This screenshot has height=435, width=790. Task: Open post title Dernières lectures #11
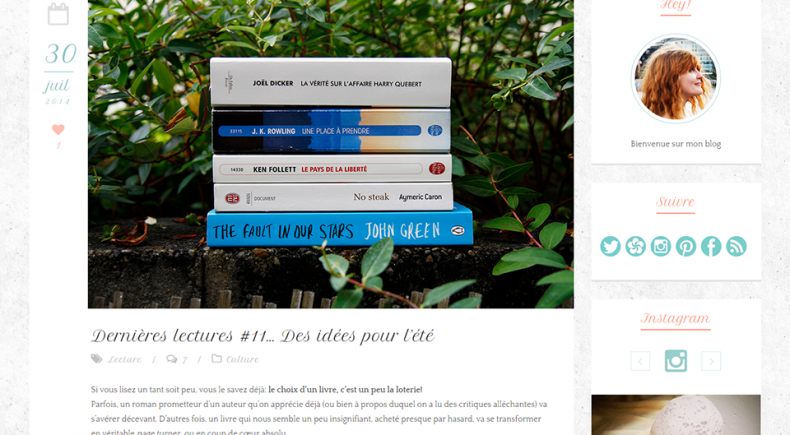tap(262, 336)
